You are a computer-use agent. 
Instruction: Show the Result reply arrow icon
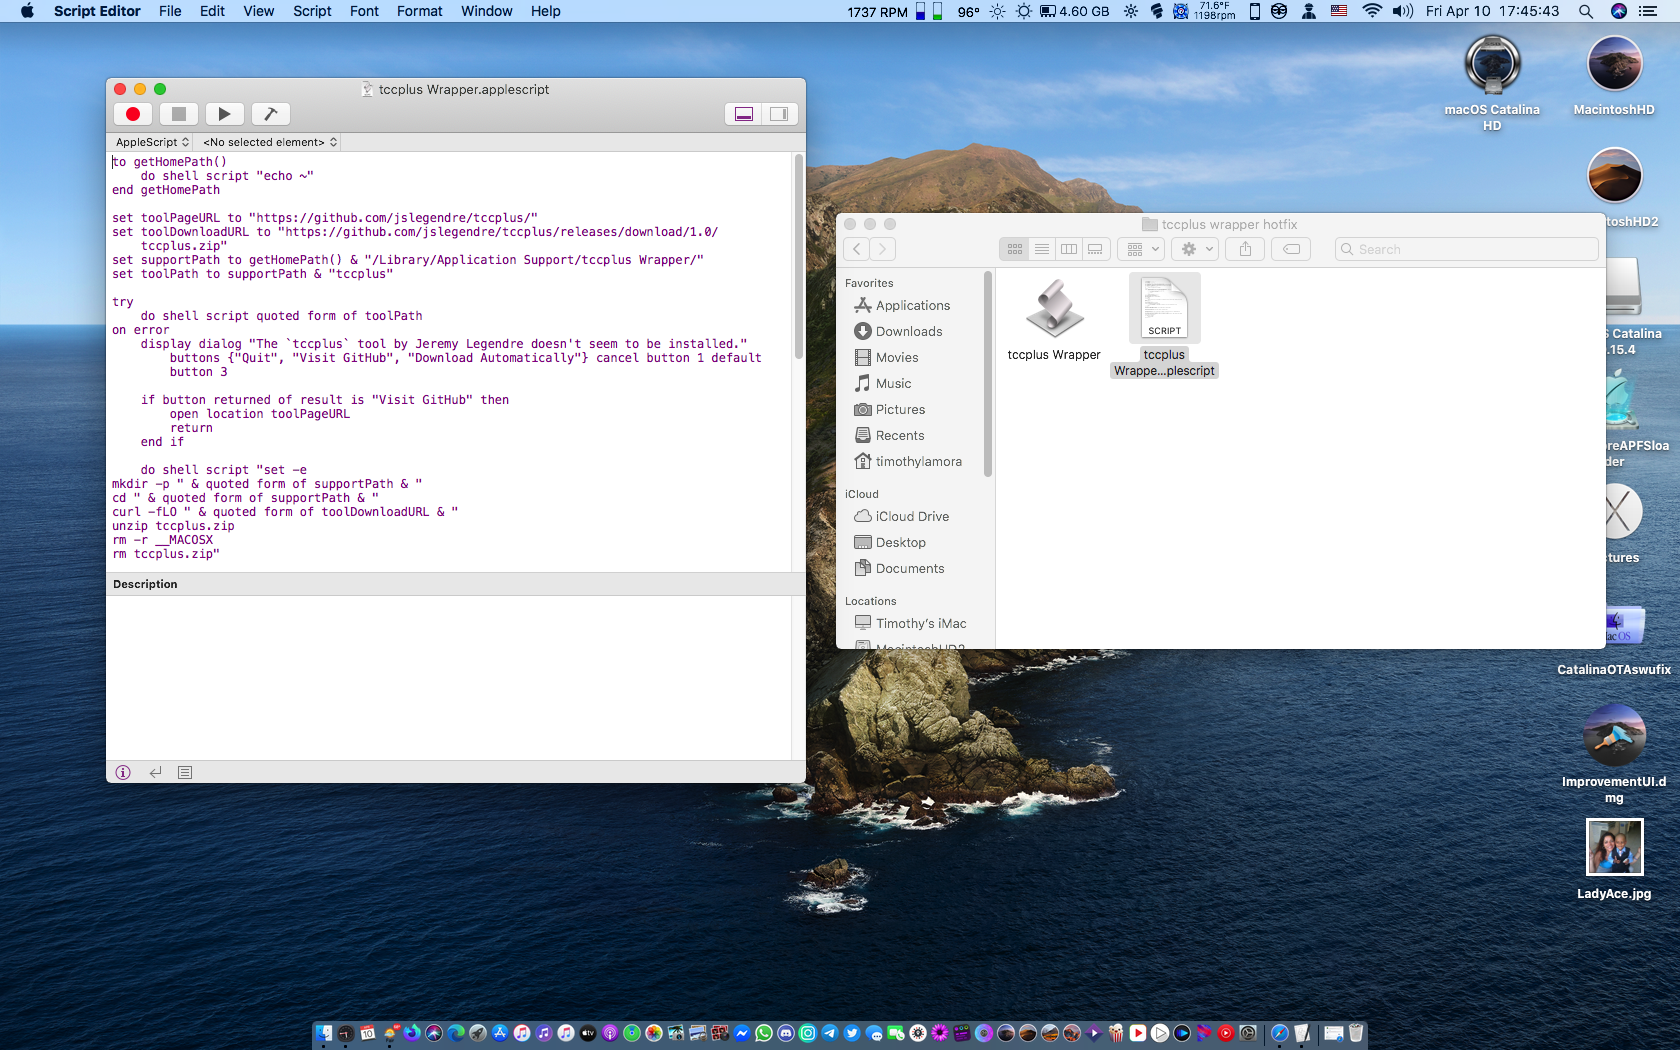pos(155,772)
